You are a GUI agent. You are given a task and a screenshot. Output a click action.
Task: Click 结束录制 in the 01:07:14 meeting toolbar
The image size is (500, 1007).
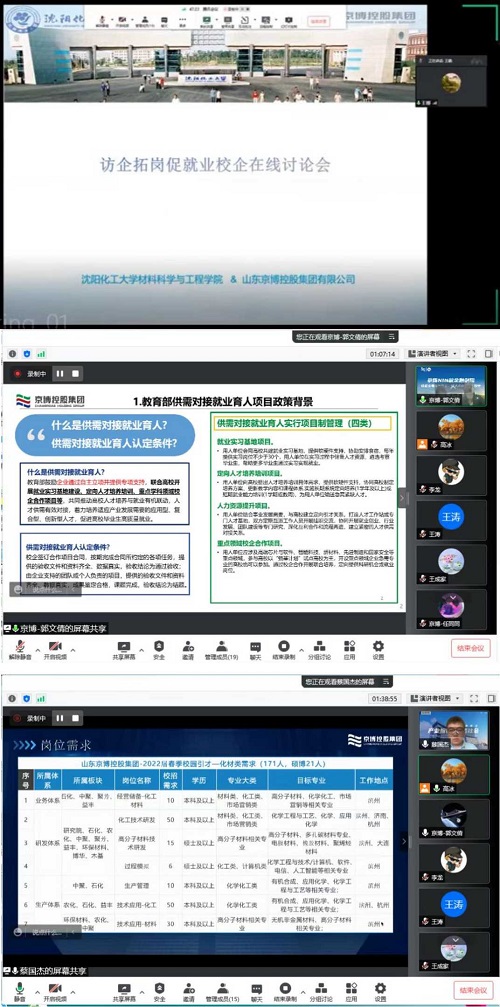[x=283, y=651]
